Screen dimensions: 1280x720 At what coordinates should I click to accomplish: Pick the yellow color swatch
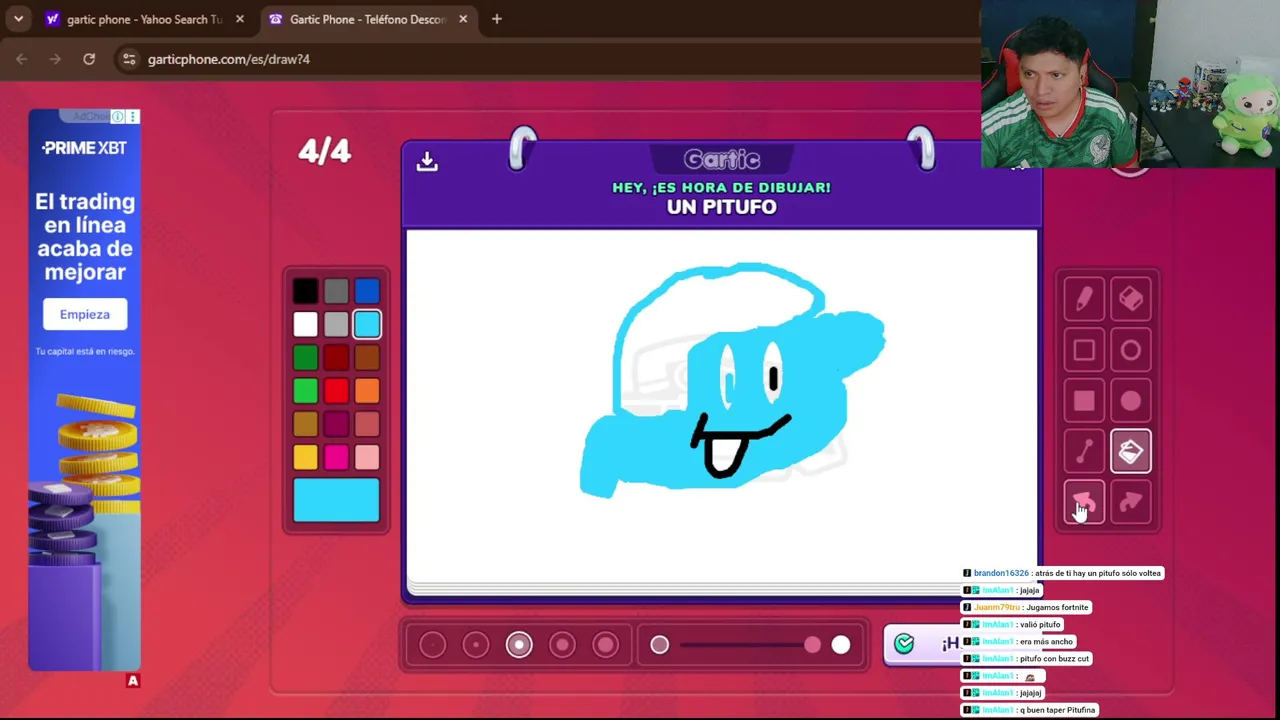(306, 457)
